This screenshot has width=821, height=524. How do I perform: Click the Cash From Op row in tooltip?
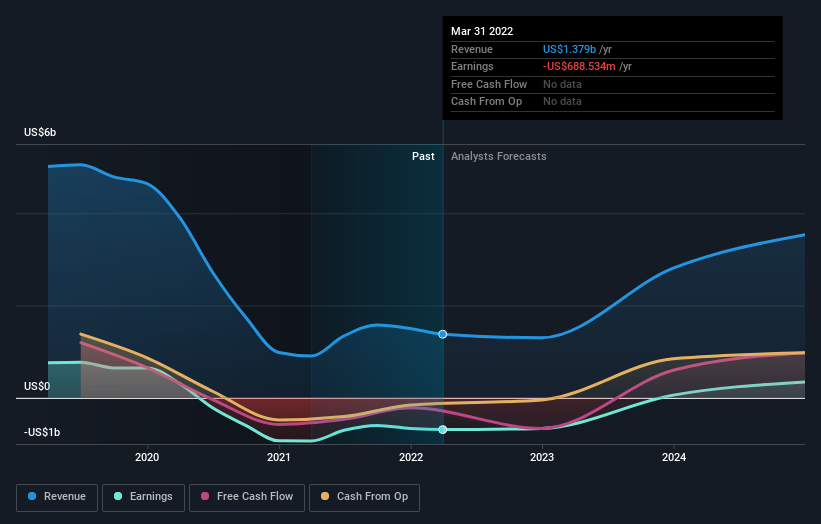(612, 102)
